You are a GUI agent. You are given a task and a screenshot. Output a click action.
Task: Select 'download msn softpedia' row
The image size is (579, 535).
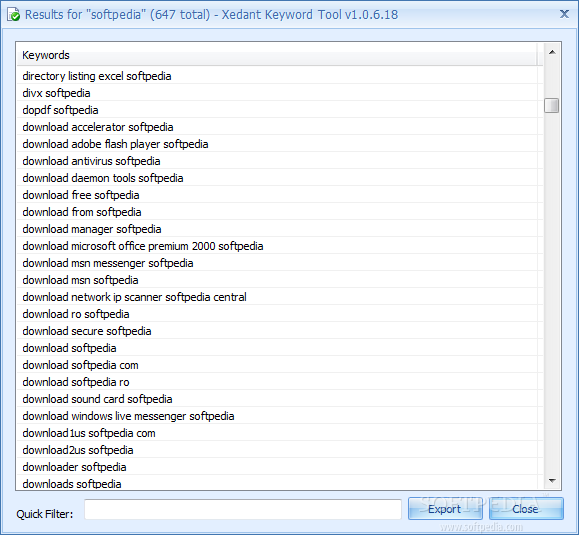click(x=280, y=279)
